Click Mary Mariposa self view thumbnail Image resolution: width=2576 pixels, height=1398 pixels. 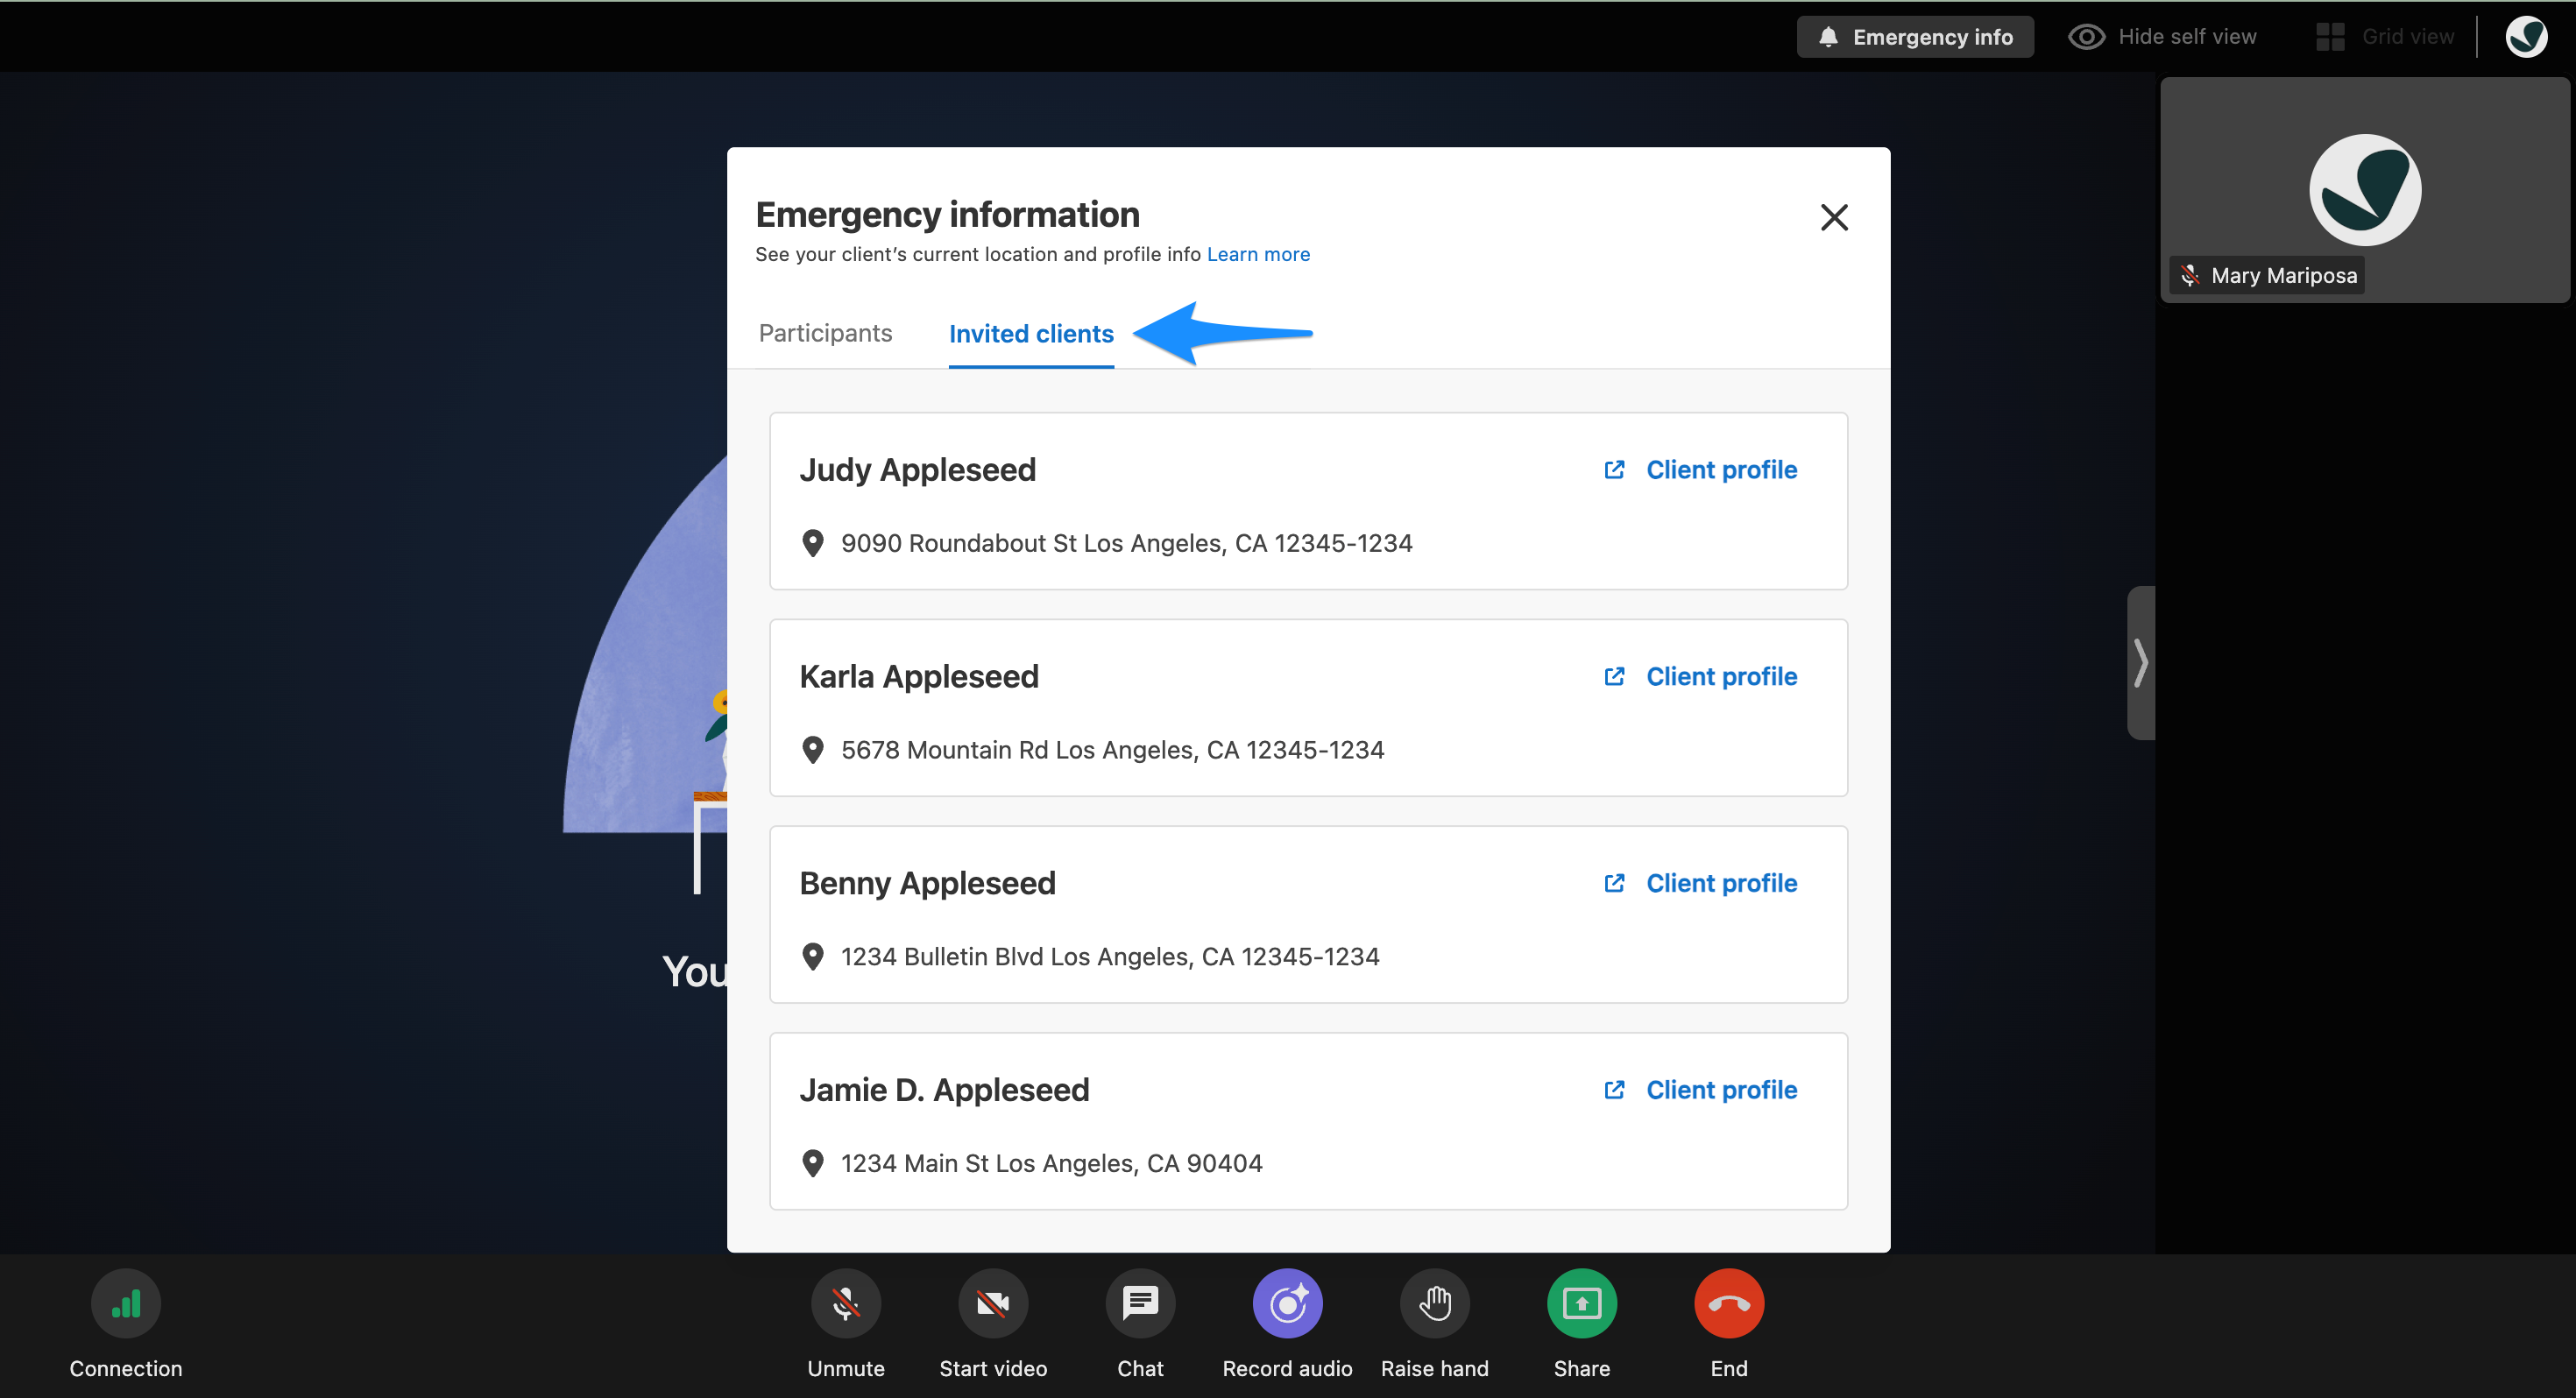click(2364, 190)
